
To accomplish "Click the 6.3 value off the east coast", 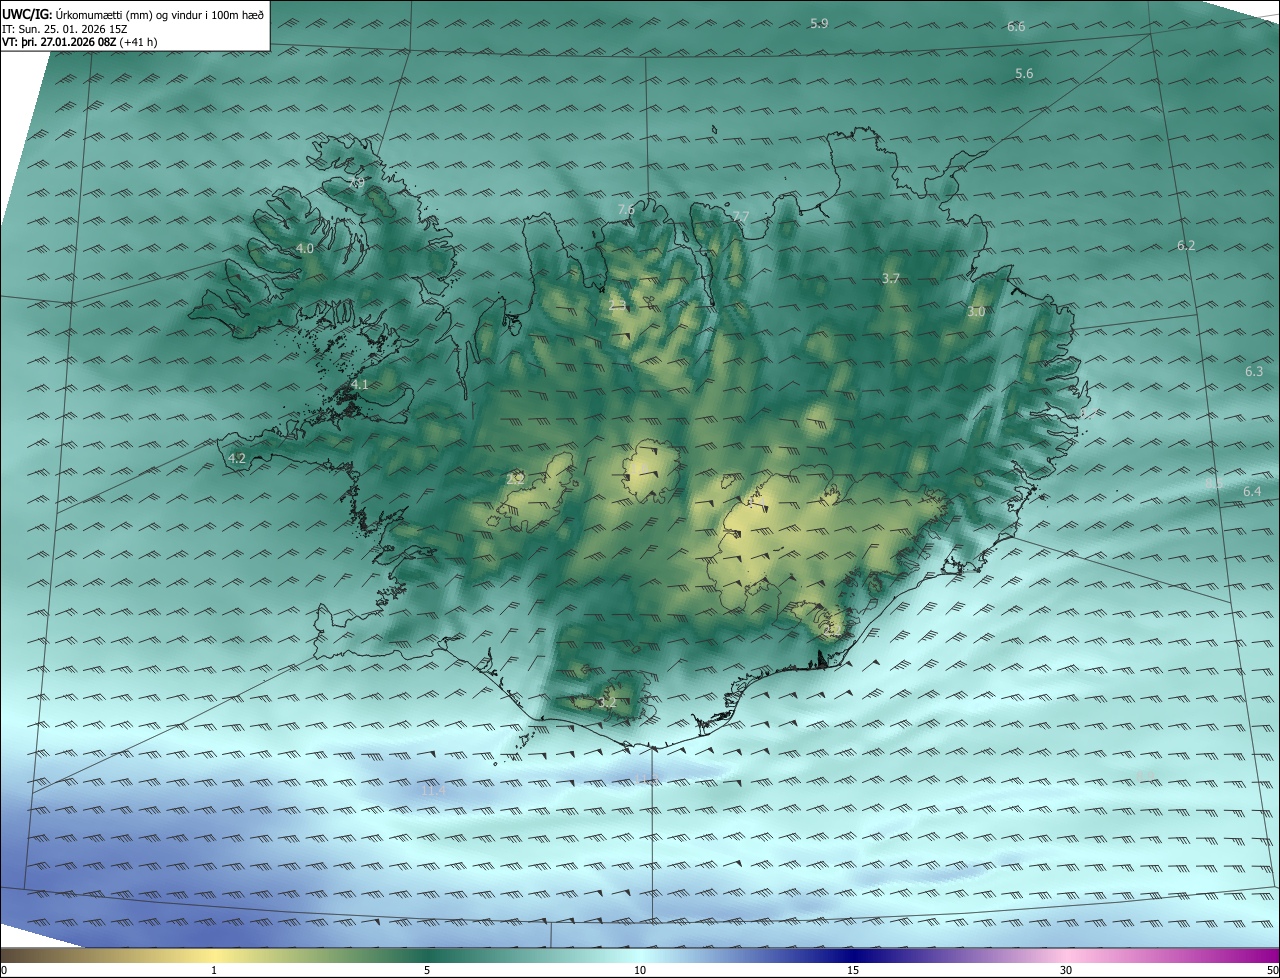I will [1254, 372].
